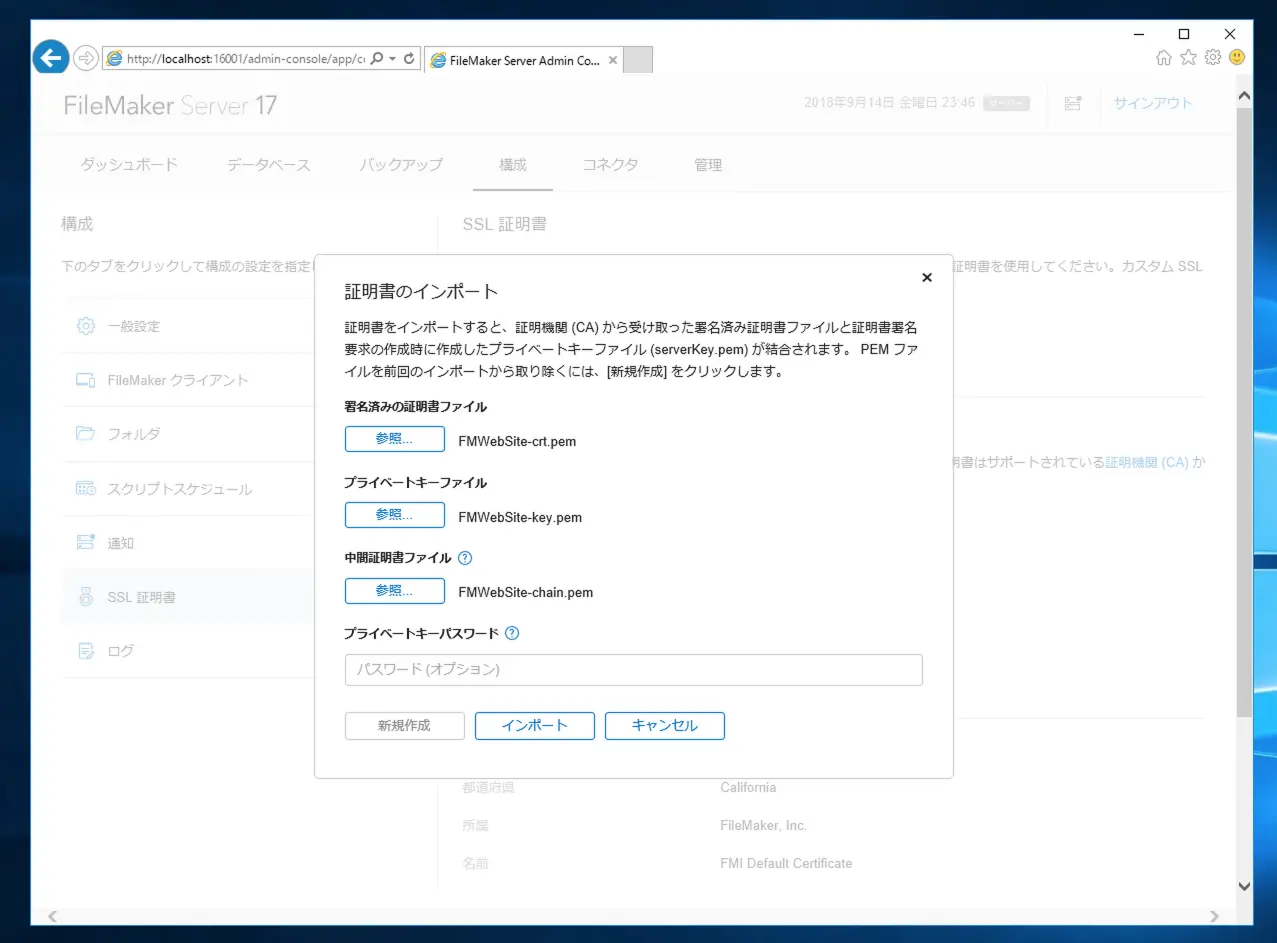Open help for プライベートキーパスワード
The height and width of the screenshot is (943, 1277).
tap(511, 633)
